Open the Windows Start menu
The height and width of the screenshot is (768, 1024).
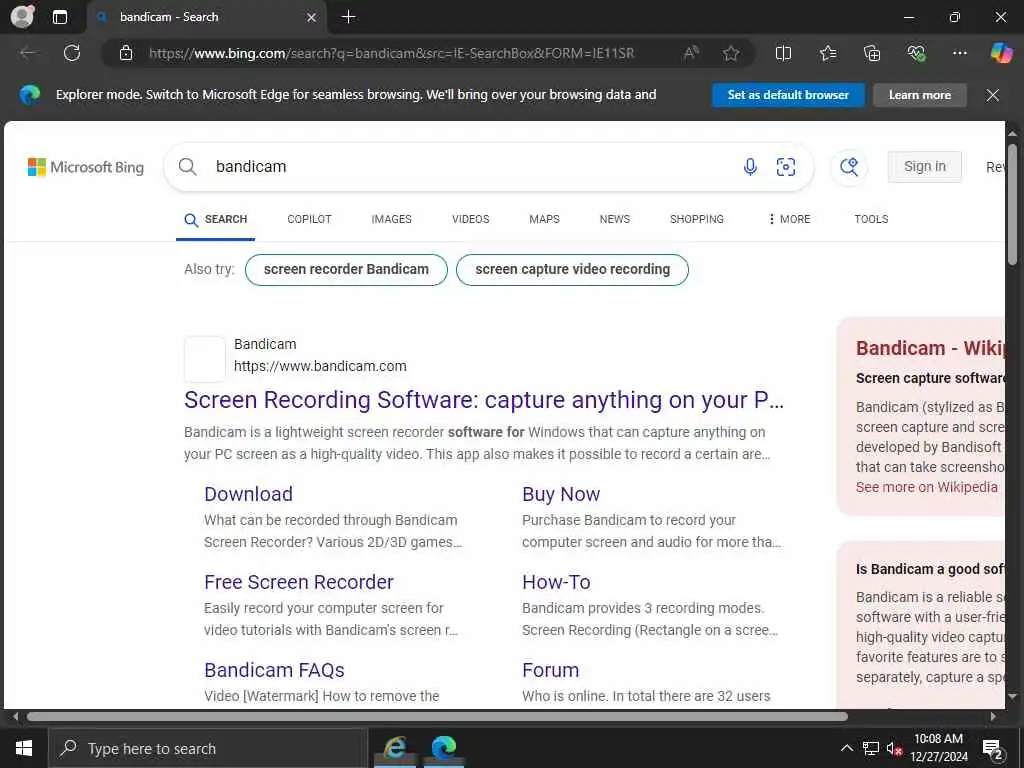pos(24,748)
